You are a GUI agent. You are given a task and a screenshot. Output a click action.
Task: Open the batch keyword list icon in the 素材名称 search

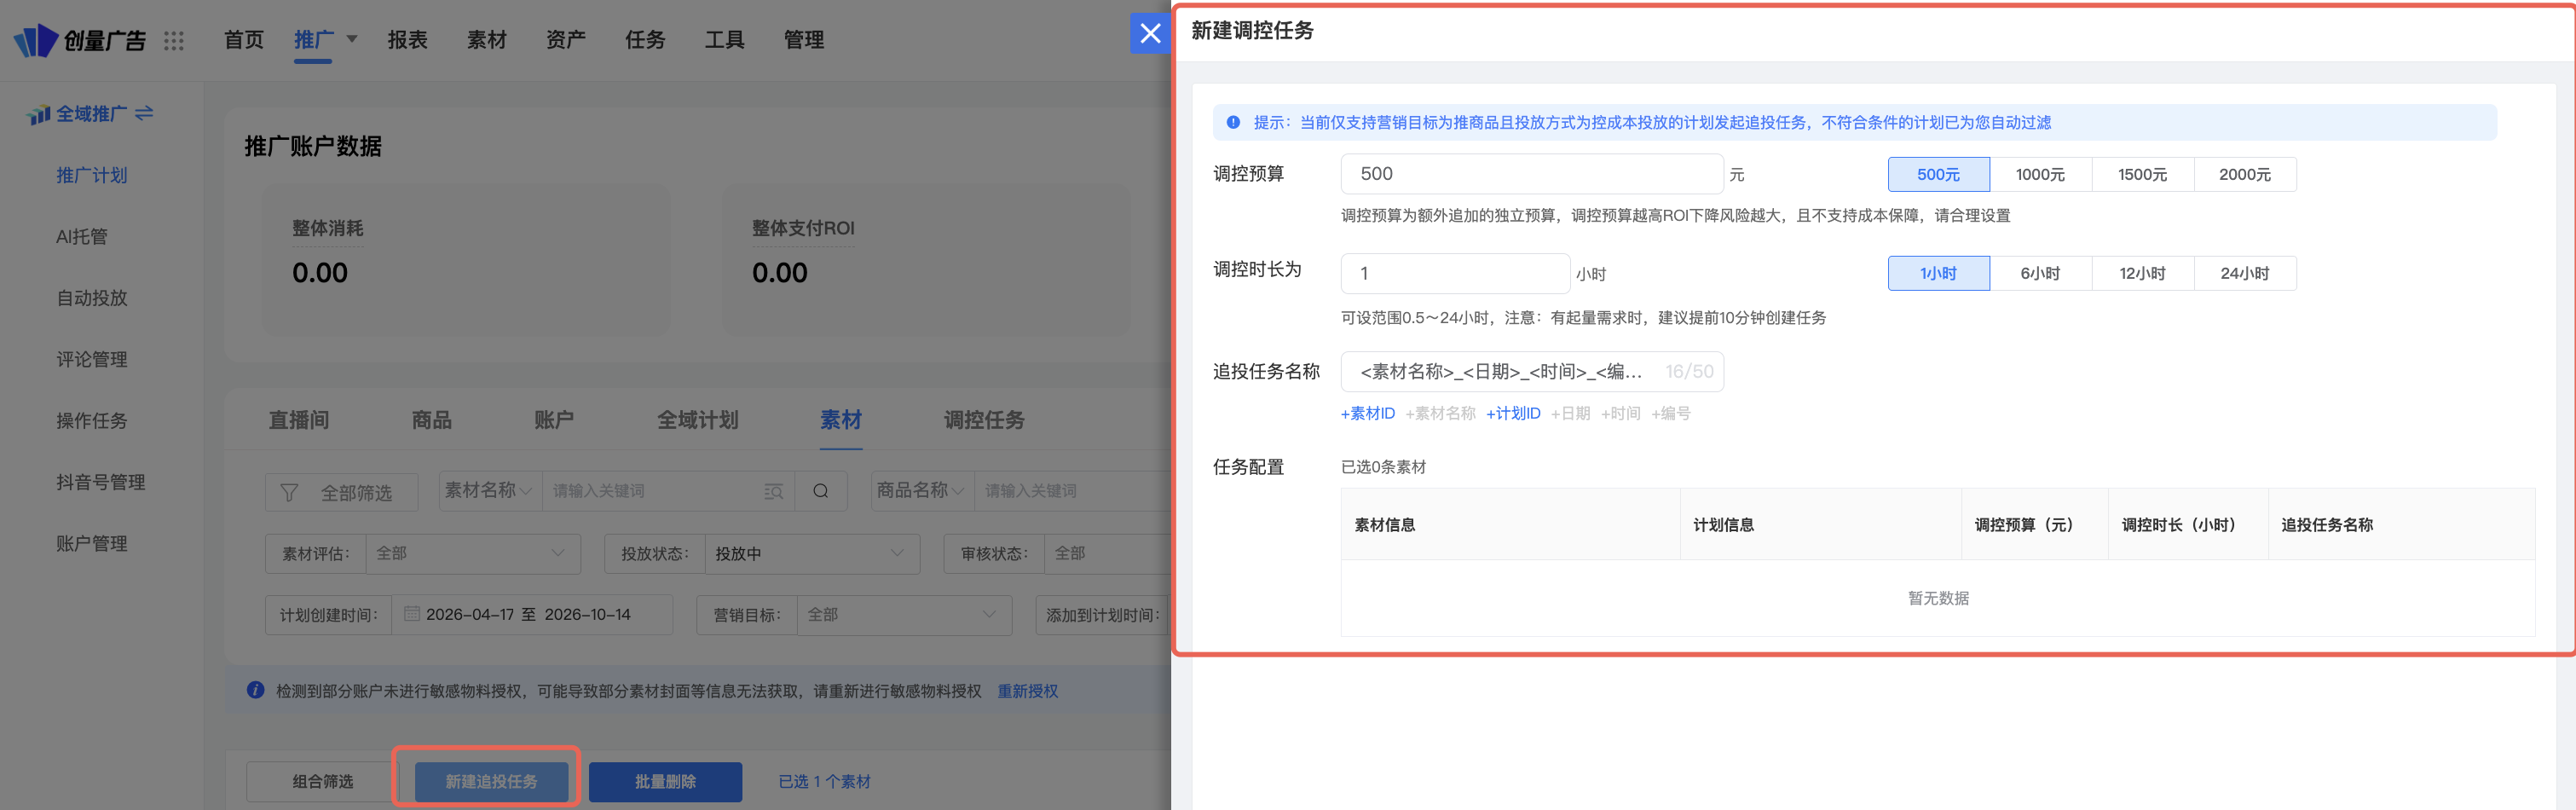(773, 491)
